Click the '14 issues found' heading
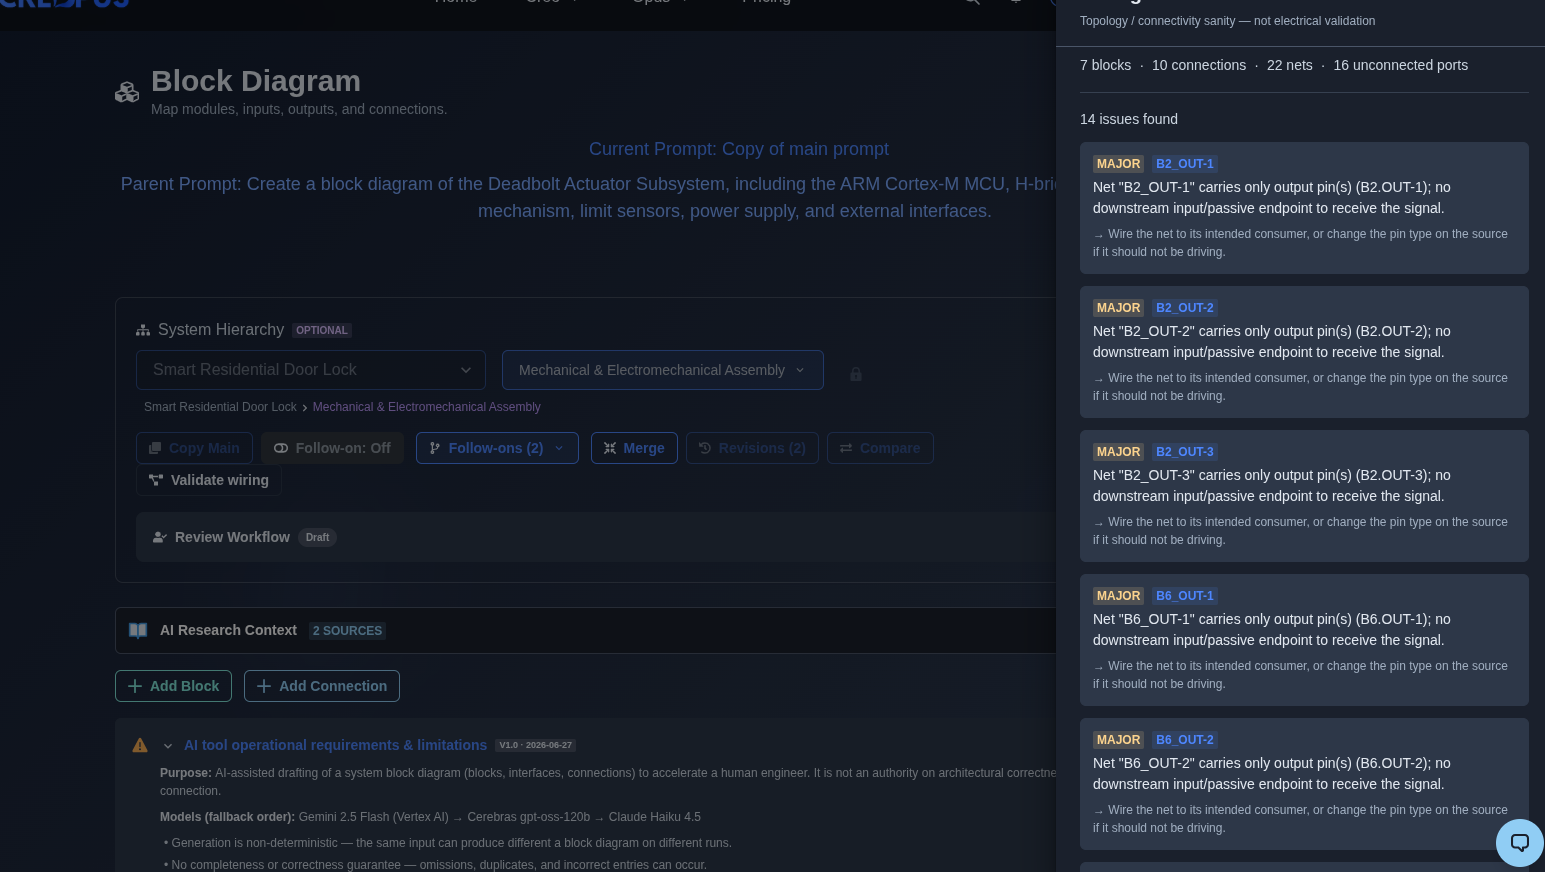 (x=1129, y=119)
